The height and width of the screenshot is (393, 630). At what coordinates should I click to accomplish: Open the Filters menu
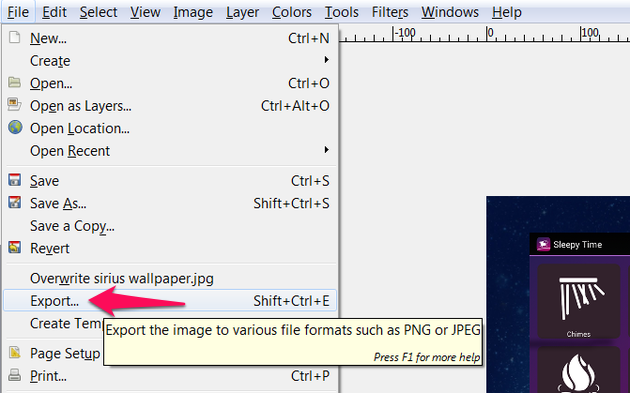point(390,12)
